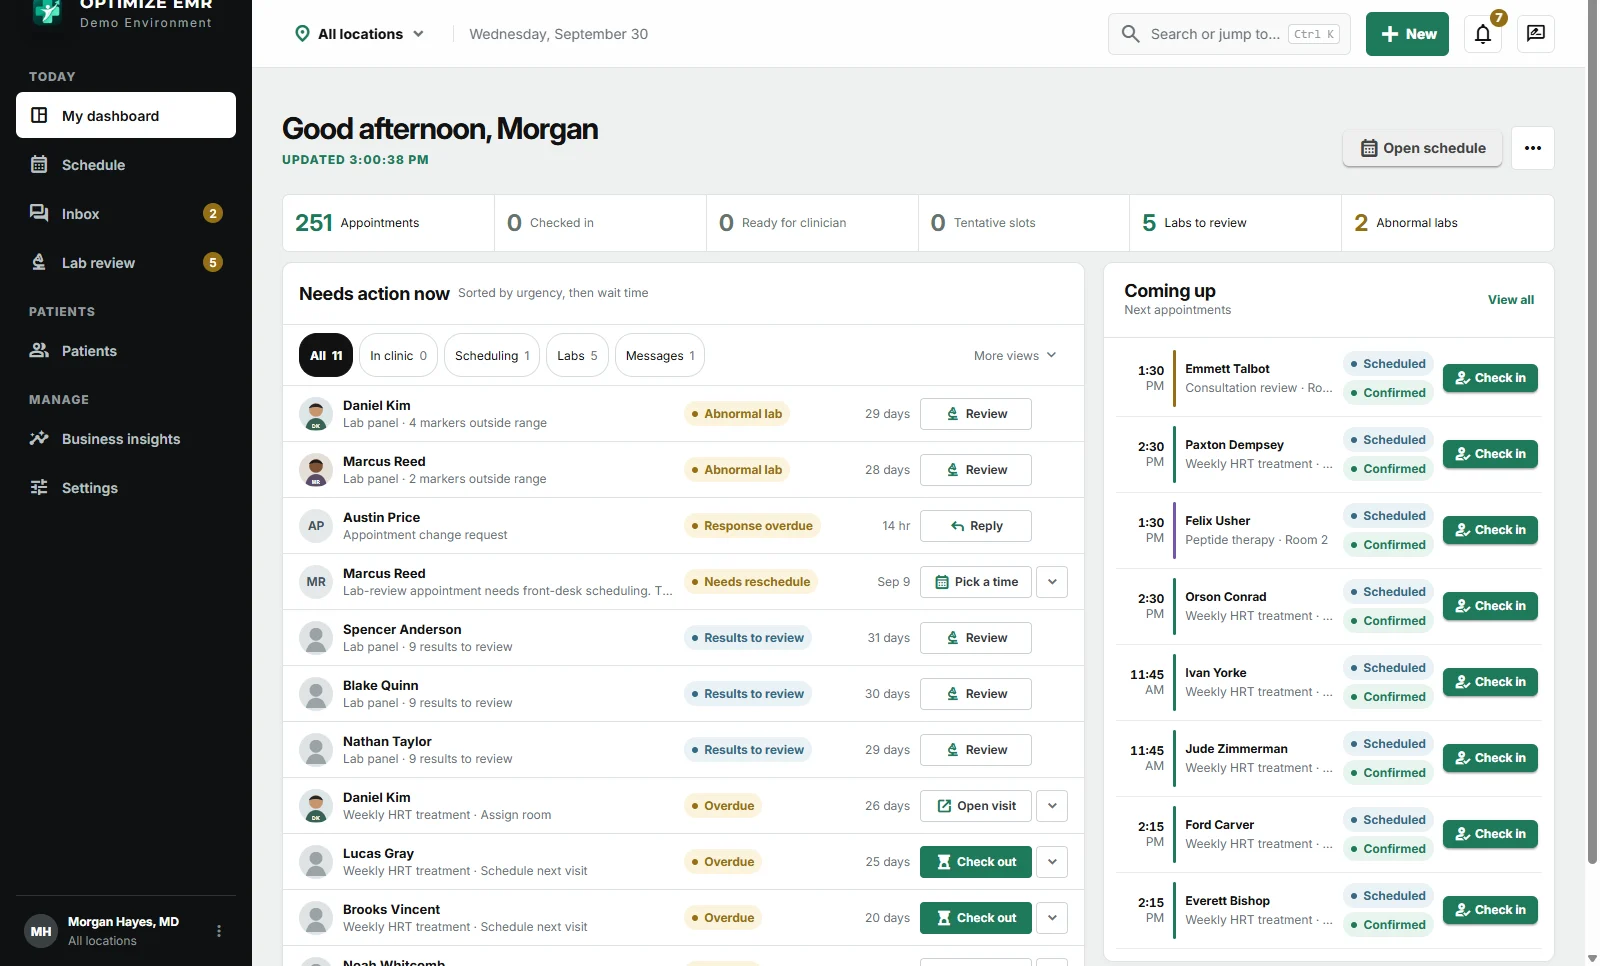Click the 5 Labs to review stat card

point(1235,223)
